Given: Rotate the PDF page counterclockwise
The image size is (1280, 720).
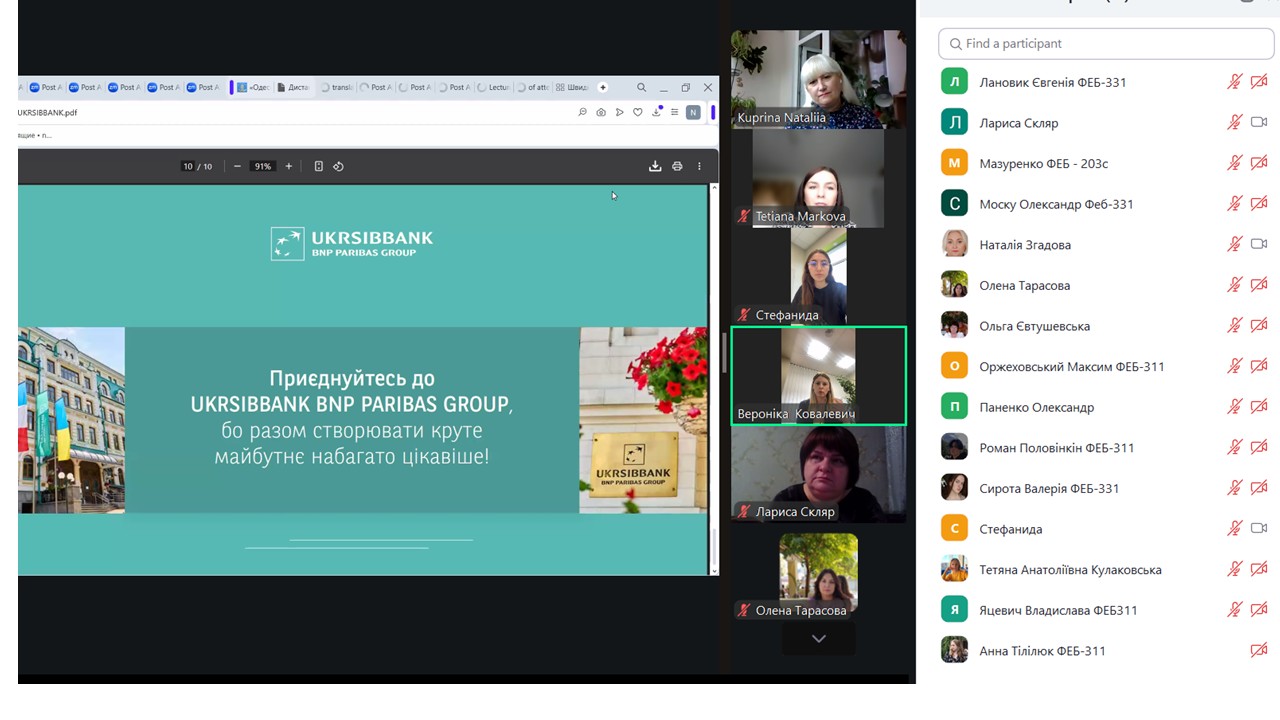Looking at the screenshot, I should pyautogui.click(x=338, y=166).
